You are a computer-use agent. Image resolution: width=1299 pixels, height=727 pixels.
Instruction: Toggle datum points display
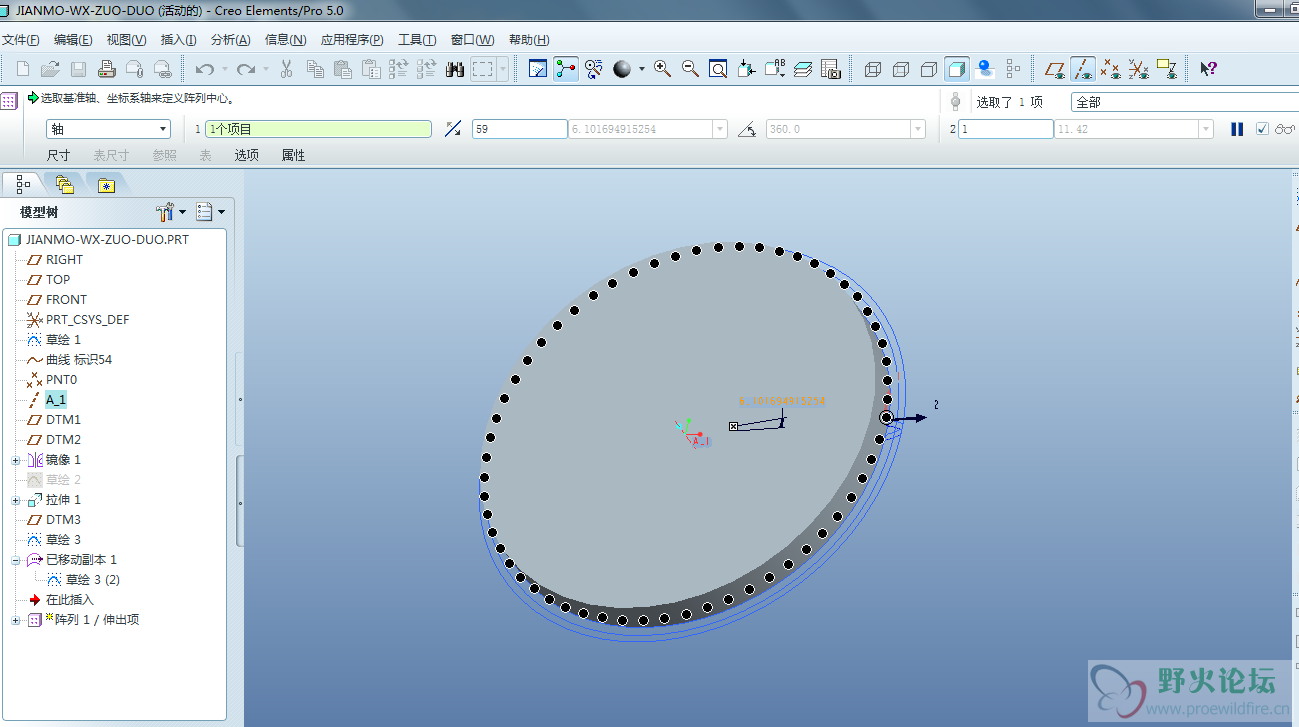coord(1110,69)
